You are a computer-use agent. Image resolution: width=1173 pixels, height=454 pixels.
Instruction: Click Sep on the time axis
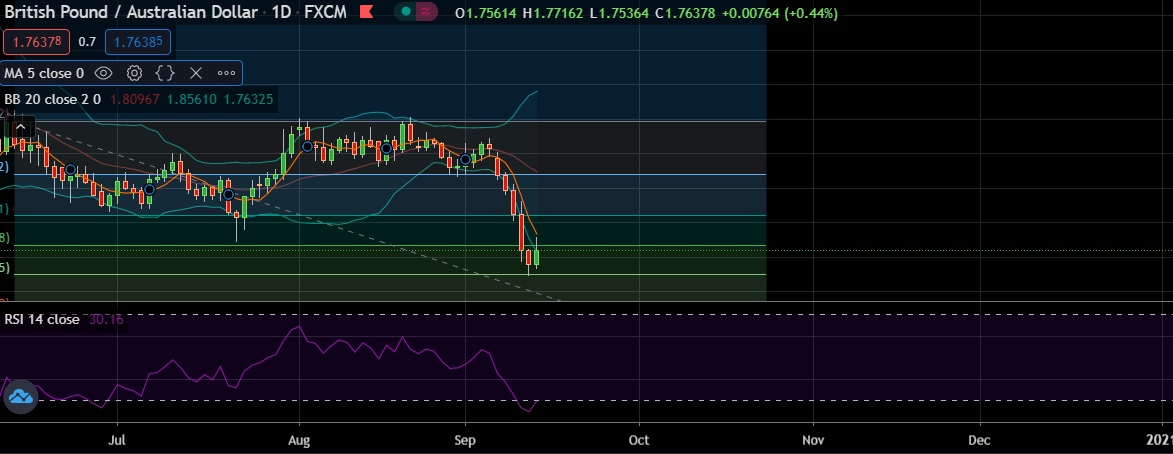click(465, 441)
